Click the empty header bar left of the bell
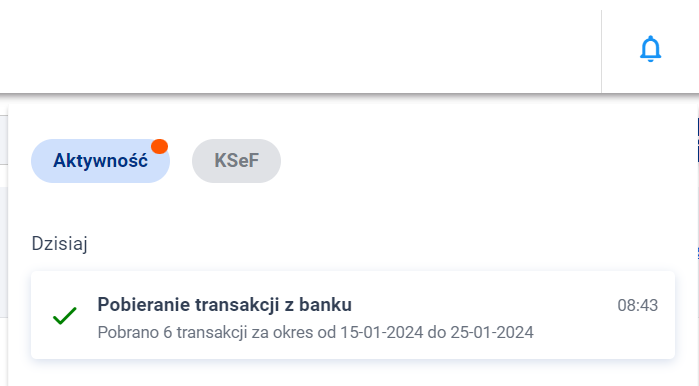The width and height of the screenshot is (699, 386). pyautogui.click(x=300, y=47)
